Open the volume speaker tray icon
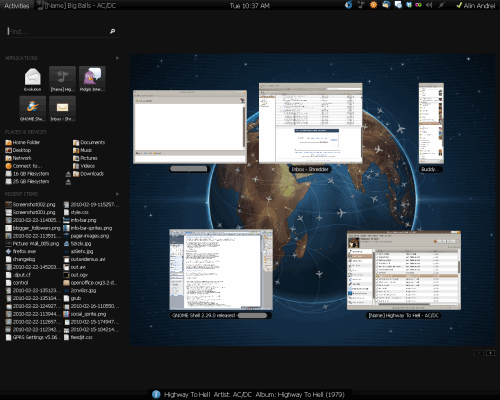Image resolution: width=500 pixels, height=400 pixels. [429, 5]
